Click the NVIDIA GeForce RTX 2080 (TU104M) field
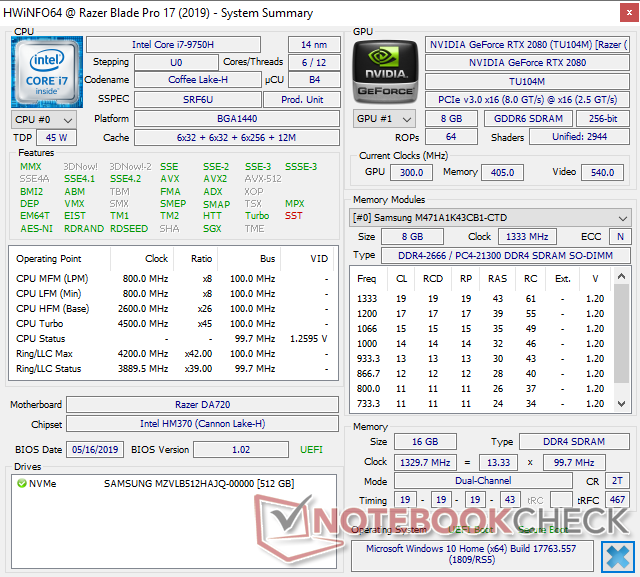Screen dimensions: 640x577 tap(527, 44)
